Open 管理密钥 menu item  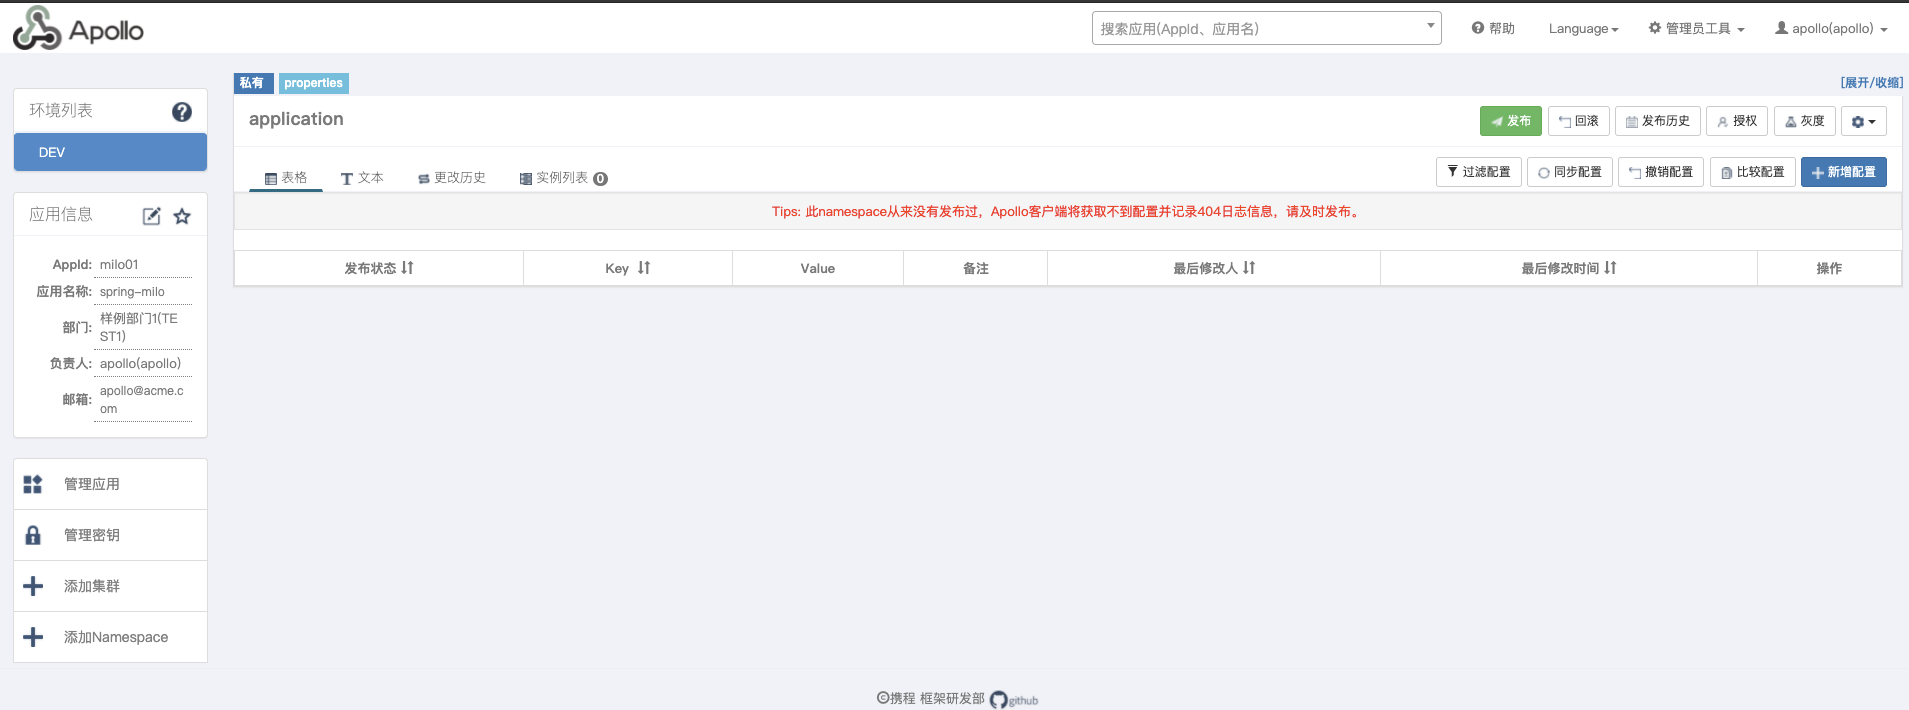(x=110, y=535)
